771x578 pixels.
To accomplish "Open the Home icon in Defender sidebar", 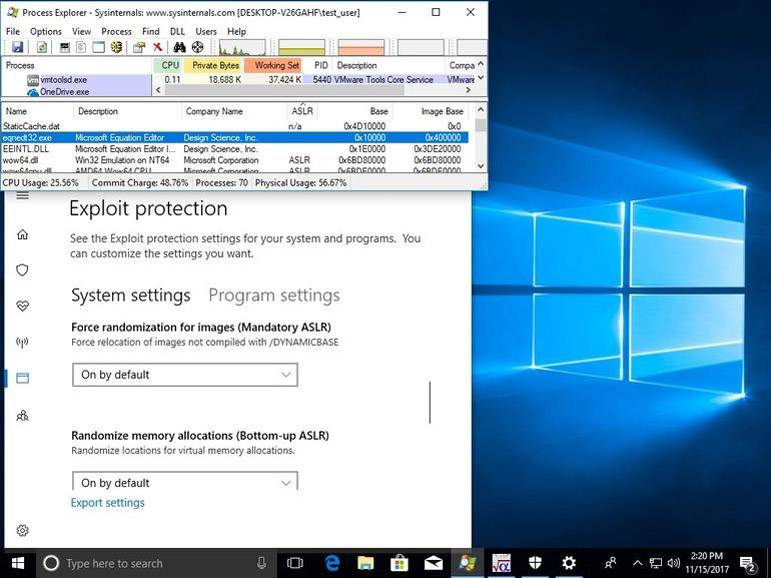I will point(22,235).
